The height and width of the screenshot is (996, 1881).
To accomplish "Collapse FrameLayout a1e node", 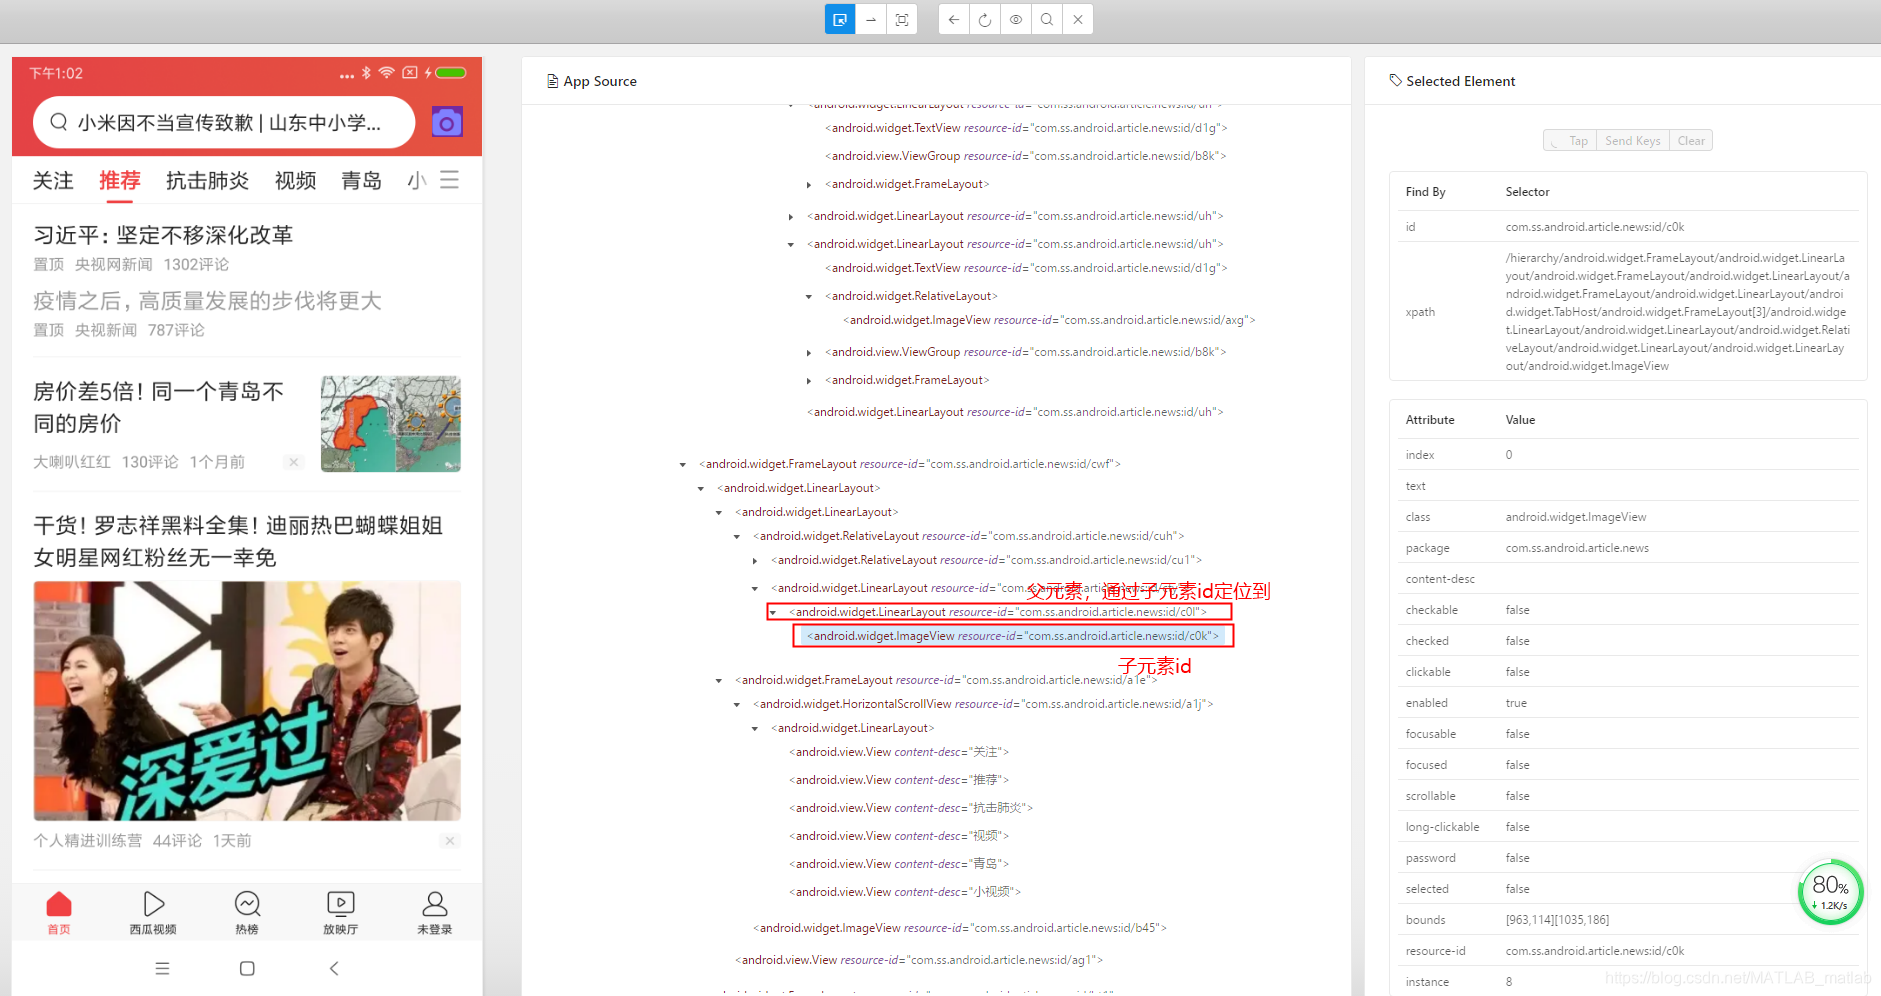I will tap(719, 680).
